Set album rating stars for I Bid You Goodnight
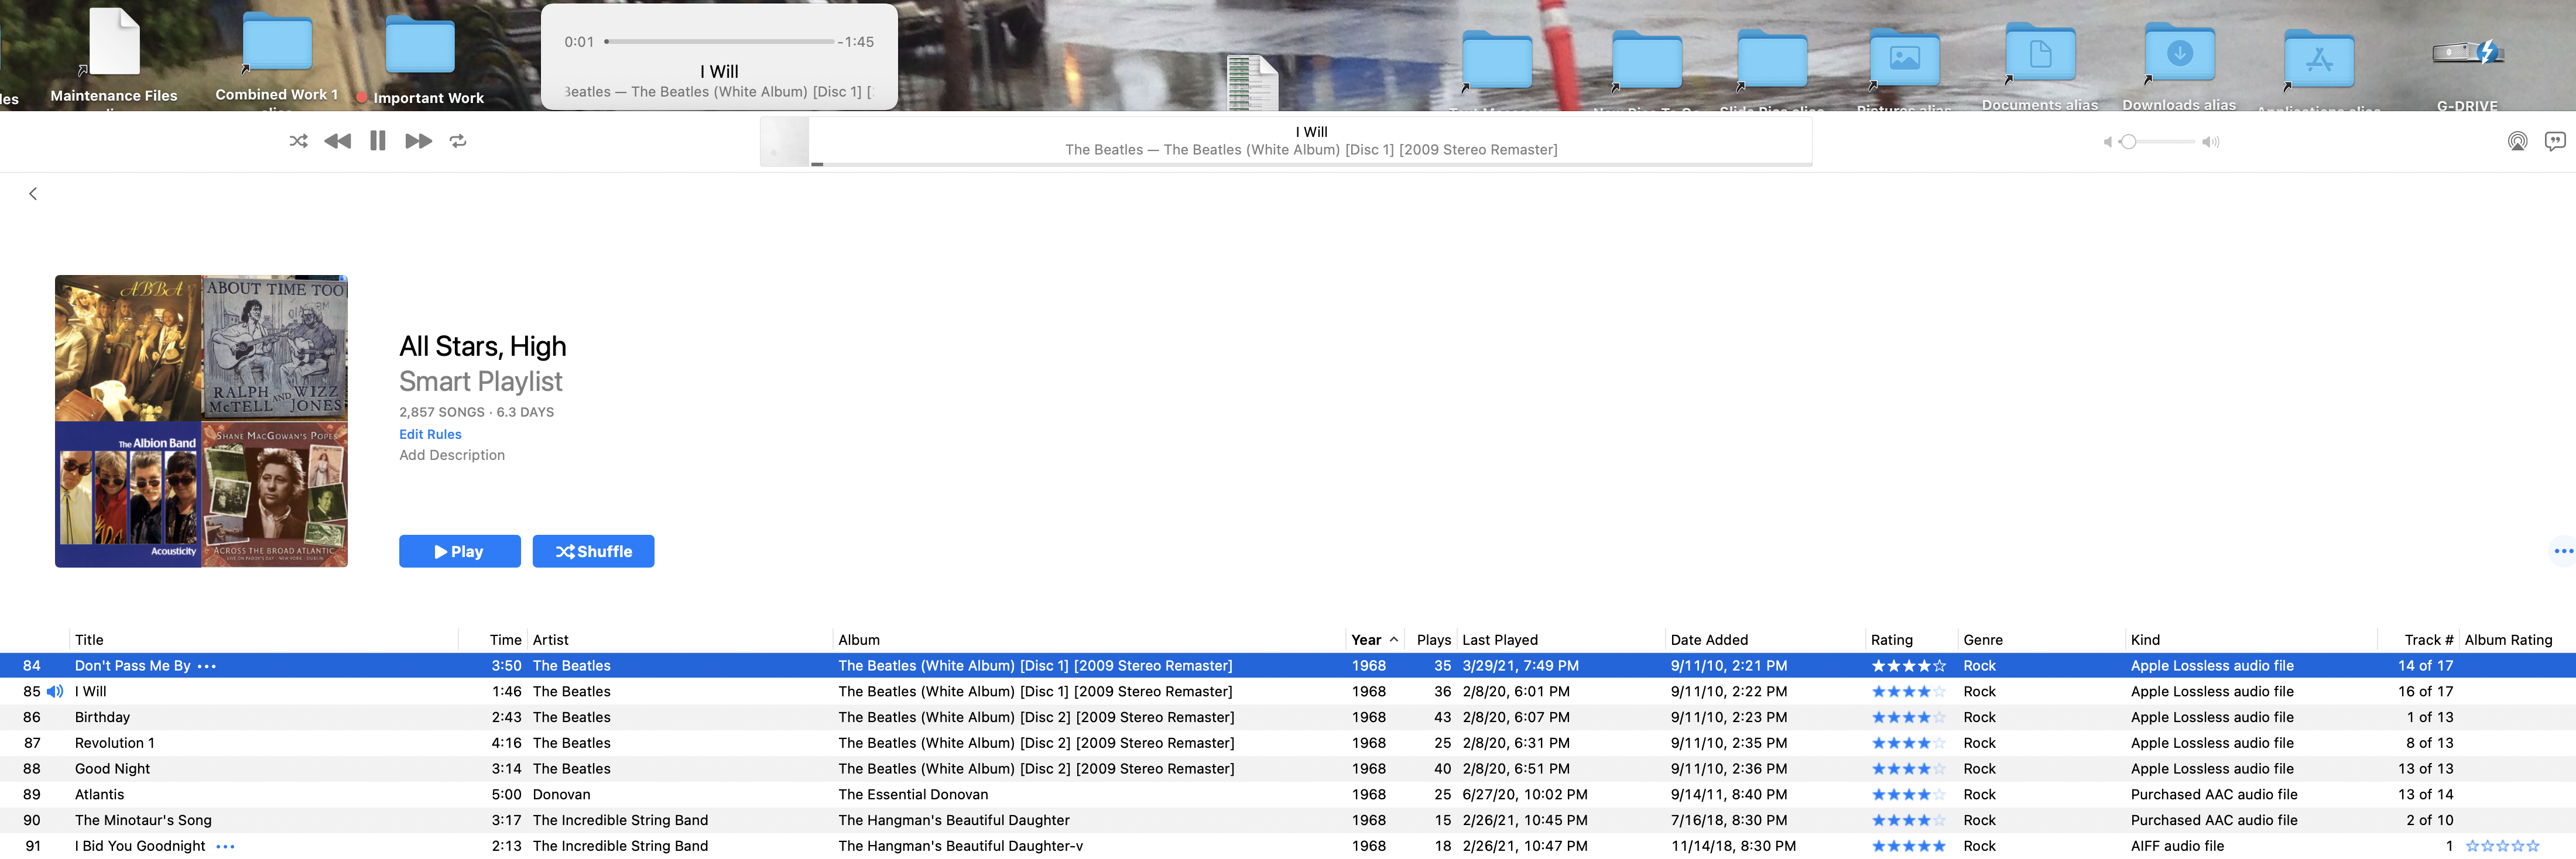 pos(2502,846)
